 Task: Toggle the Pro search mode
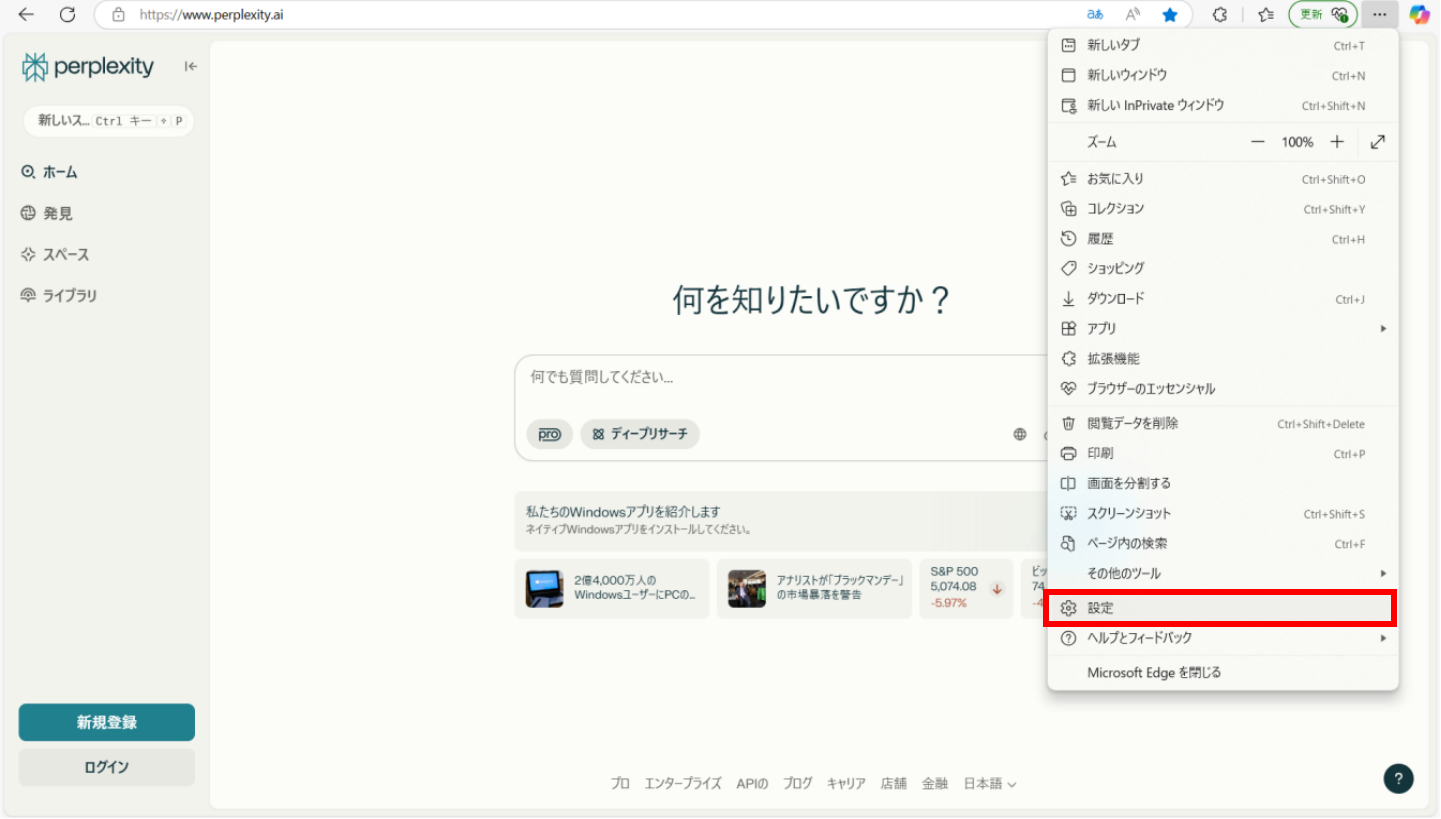[x=549, y=434]
